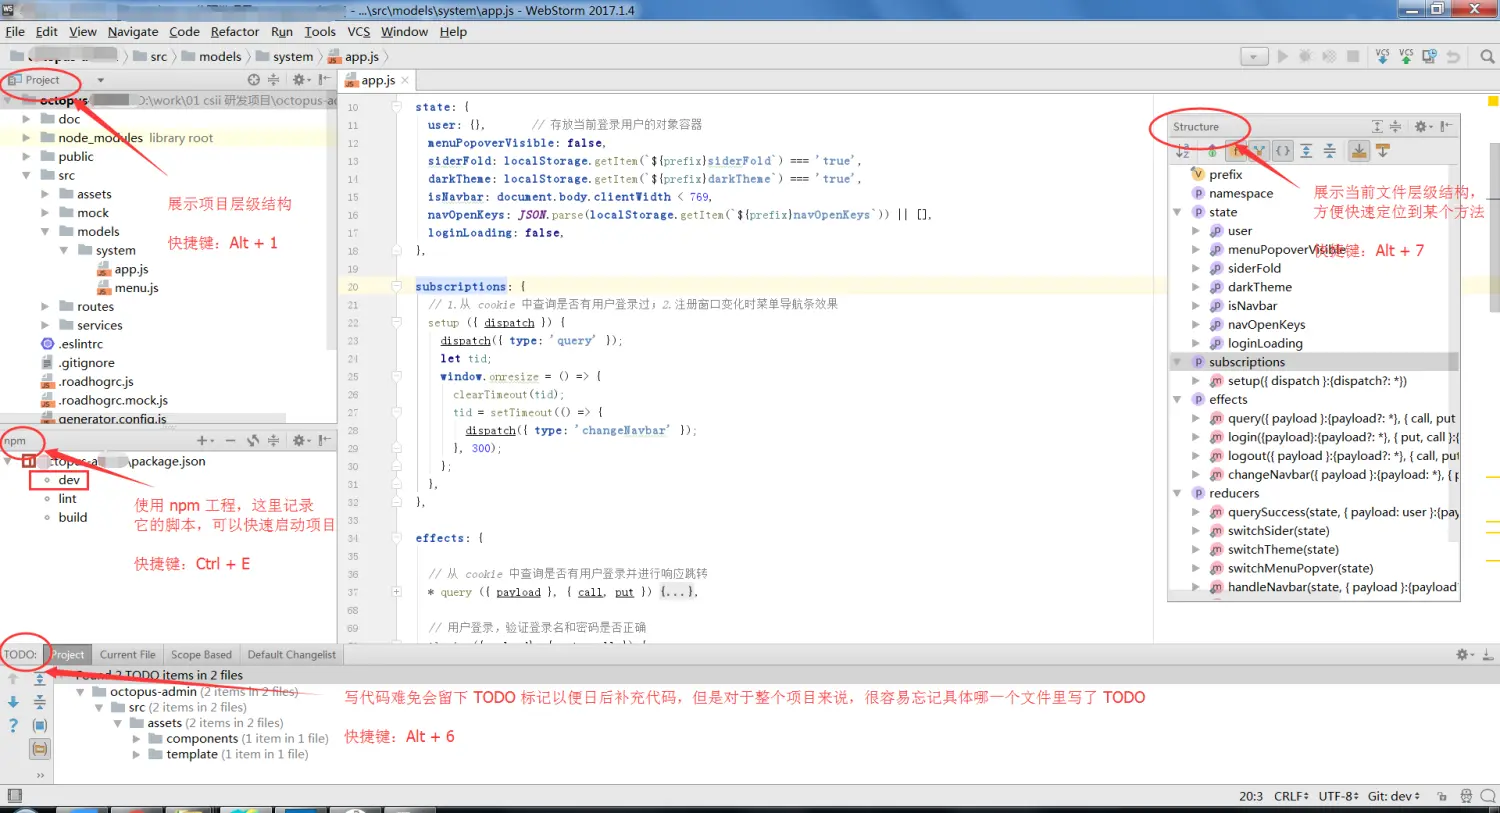Click the npm panel add plus icon
1500x813 pixels.
pos(203,440)
